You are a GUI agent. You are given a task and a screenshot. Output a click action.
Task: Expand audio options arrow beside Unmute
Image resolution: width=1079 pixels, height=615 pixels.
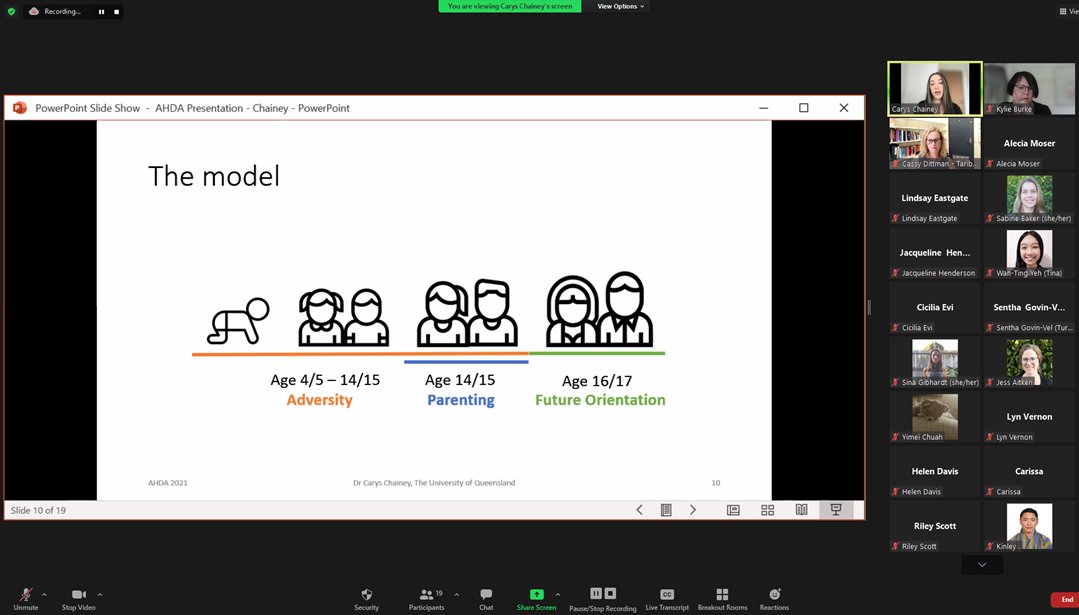44,594
